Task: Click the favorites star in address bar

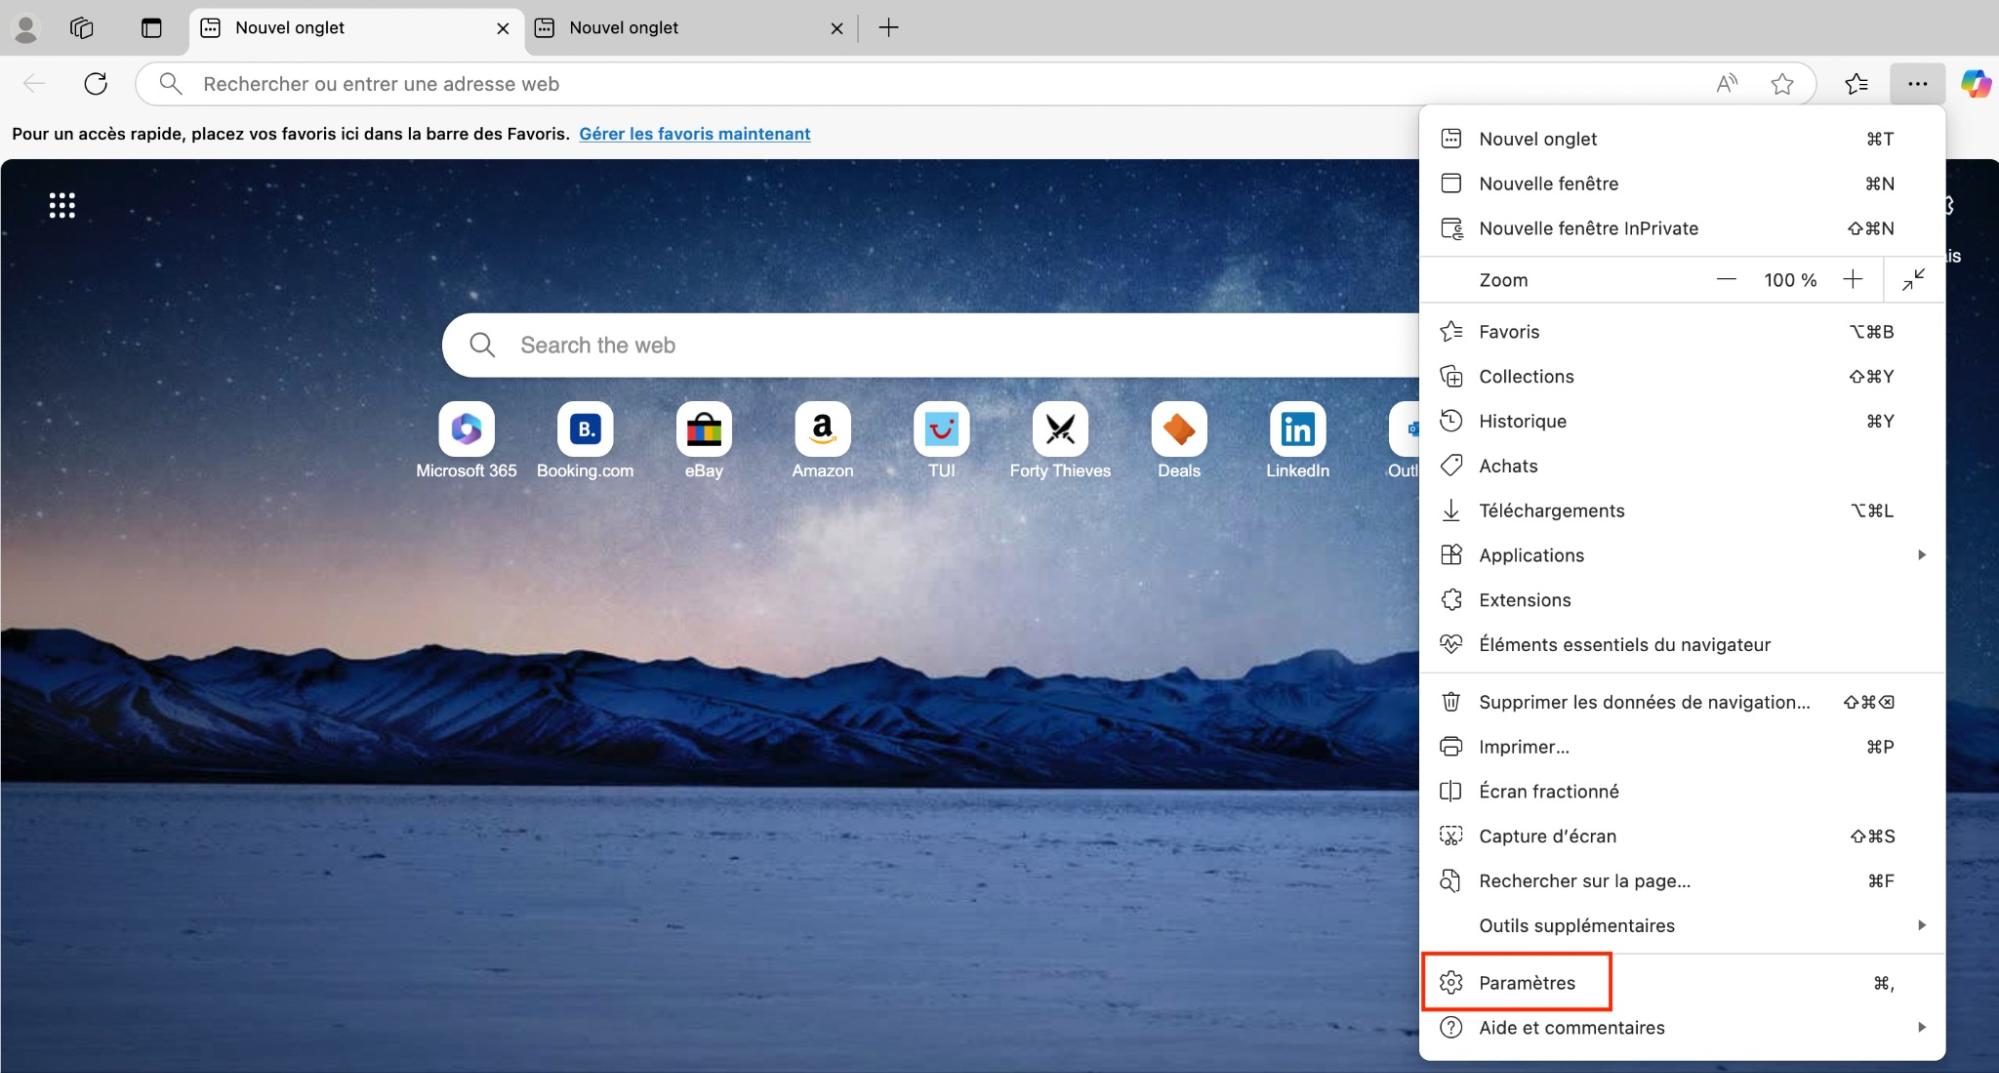Action: click(x=1783, y=83)
